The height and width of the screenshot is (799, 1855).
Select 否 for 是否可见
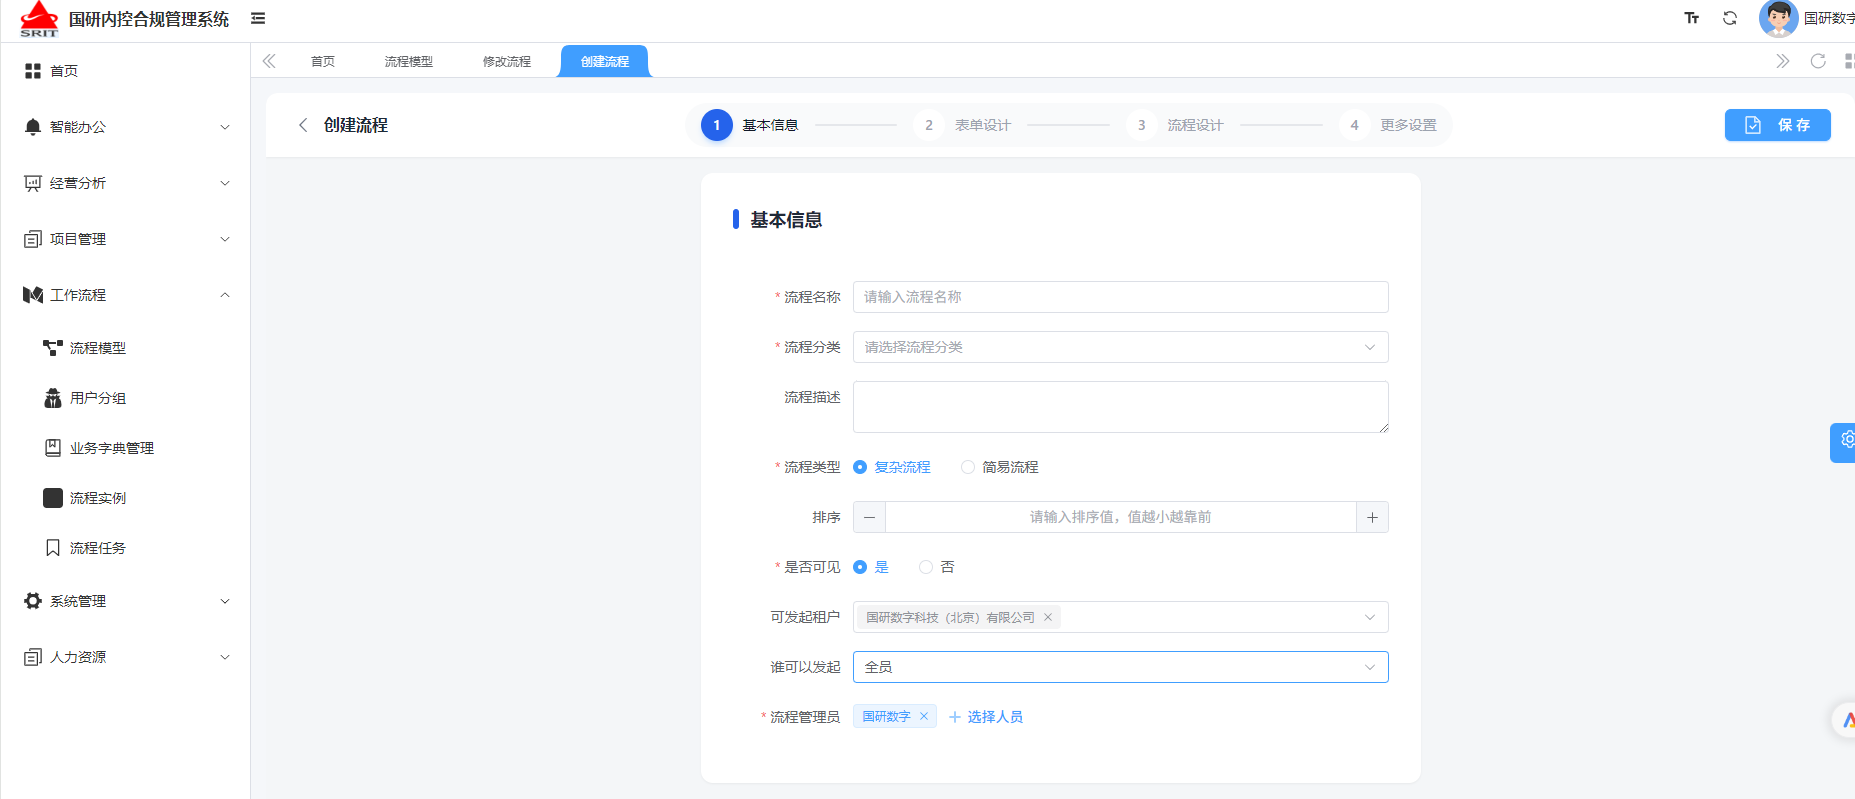(x=937, y=567)
